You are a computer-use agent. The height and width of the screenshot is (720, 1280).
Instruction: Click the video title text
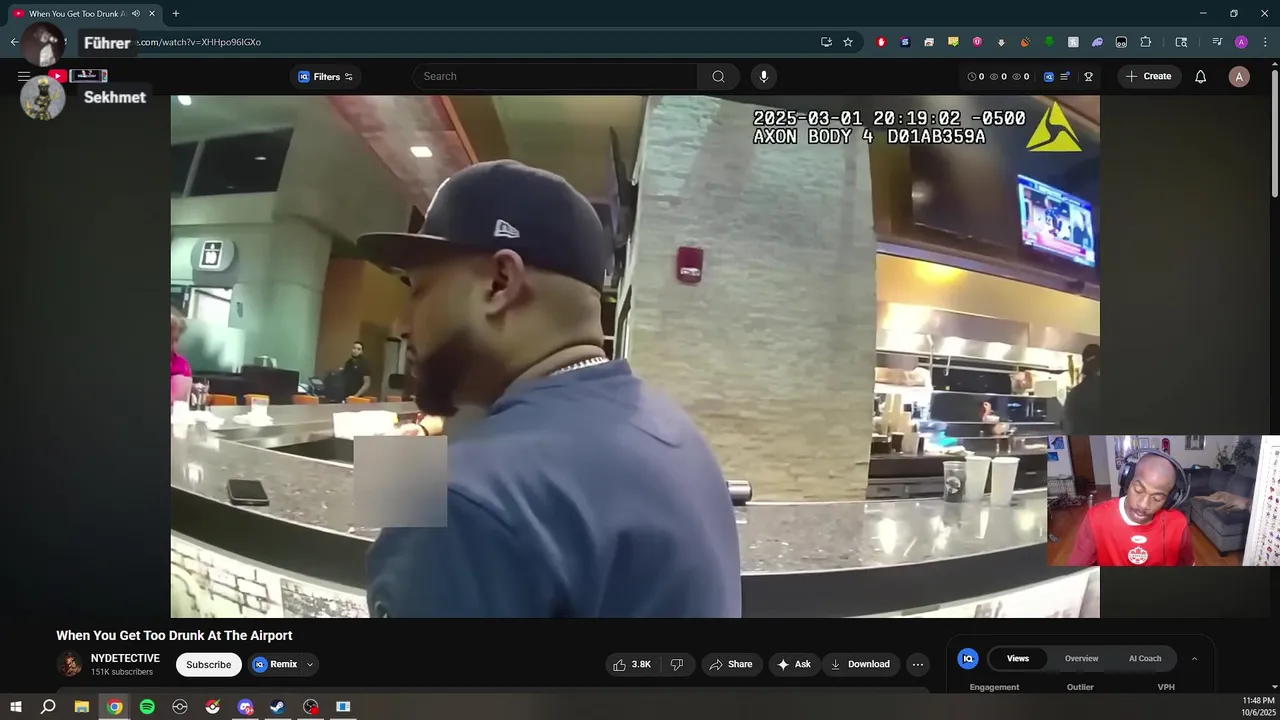[x=174, y=635]
